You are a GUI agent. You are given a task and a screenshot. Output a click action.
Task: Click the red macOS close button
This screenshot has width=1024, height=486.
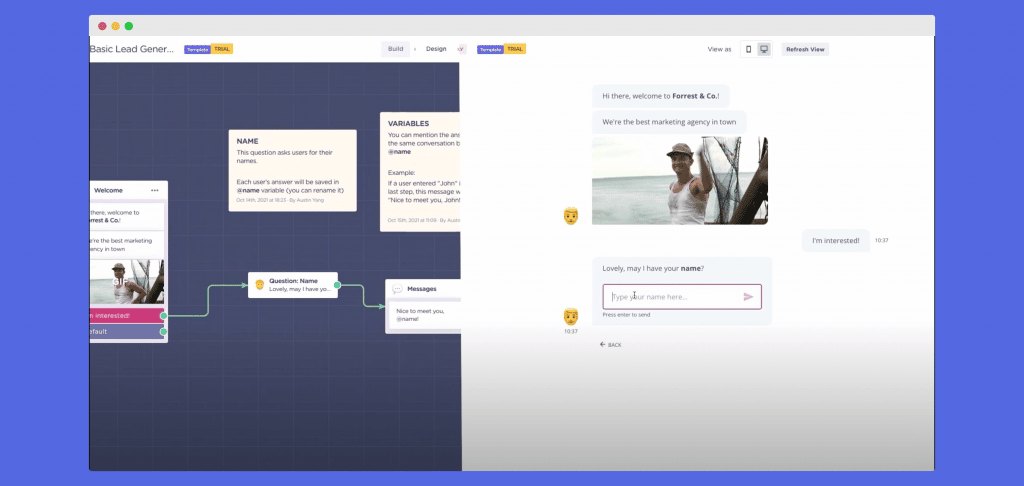coord(103,26)
